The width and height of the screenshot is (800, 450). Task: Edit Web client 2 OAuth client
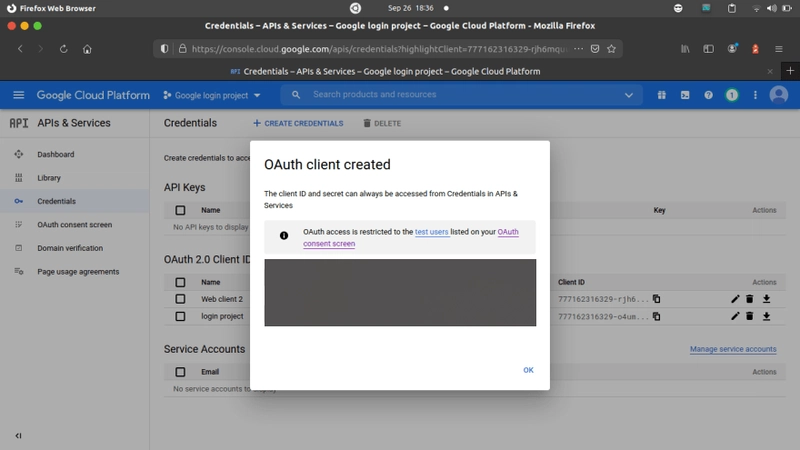click(735, 299)
